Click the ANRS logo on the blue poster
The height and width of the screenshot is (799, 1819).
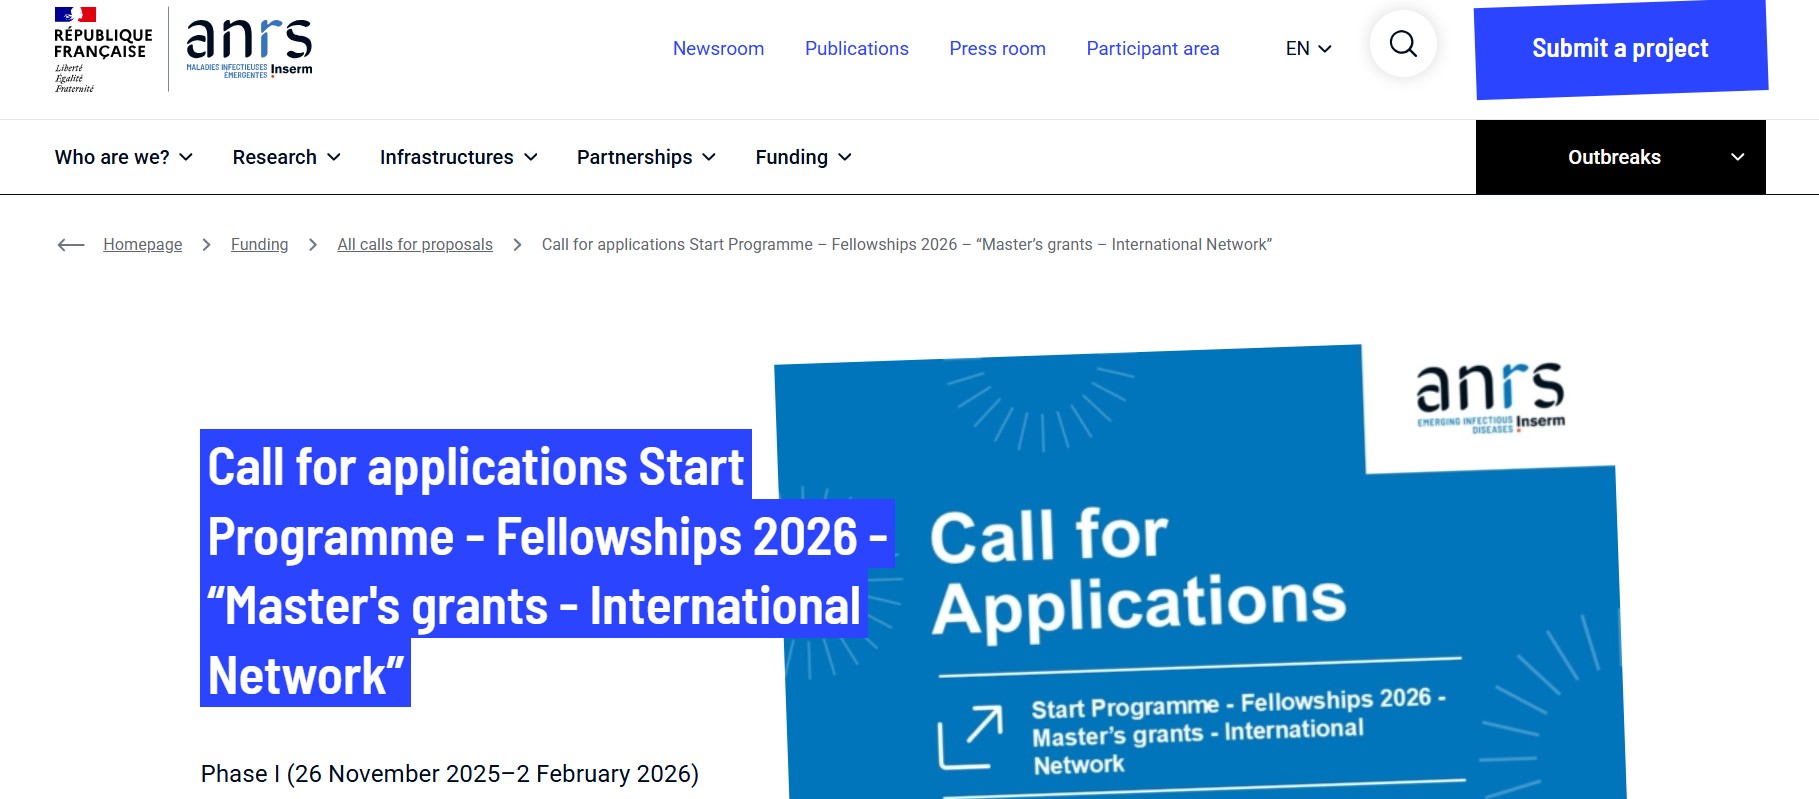point(1491,395)
